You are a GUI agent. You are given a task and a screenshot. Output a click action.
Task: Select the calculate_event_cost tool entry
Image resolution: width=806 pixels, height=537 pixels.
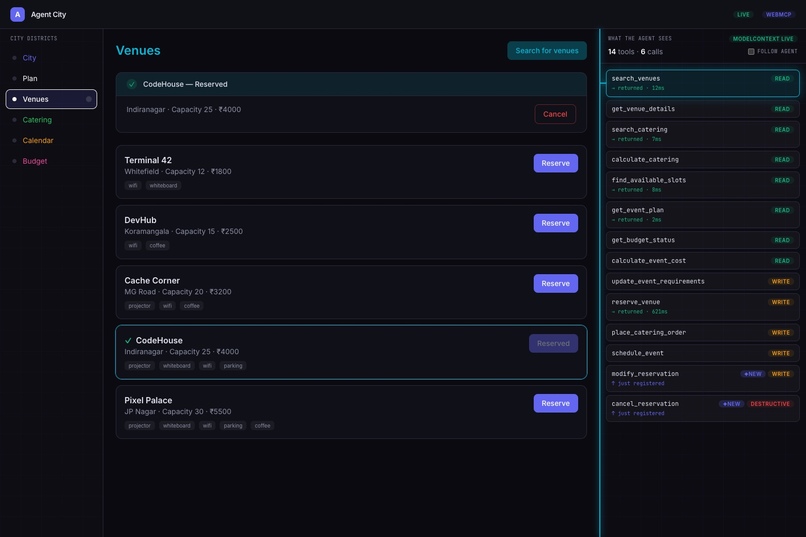702,261
